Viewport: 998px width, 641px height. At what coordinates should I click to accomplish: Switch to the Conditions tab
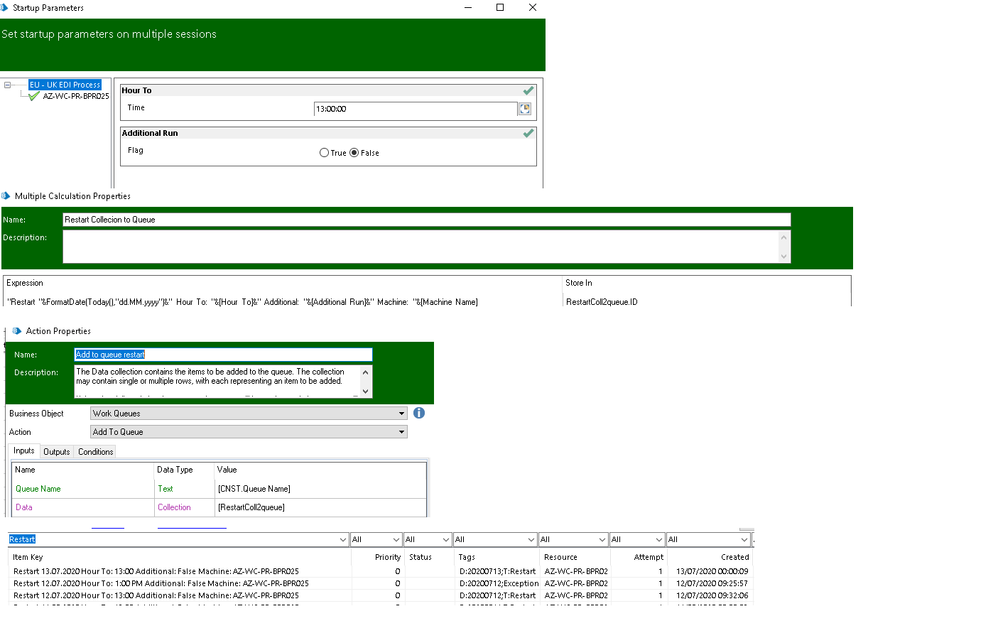[x=96, y=452]
